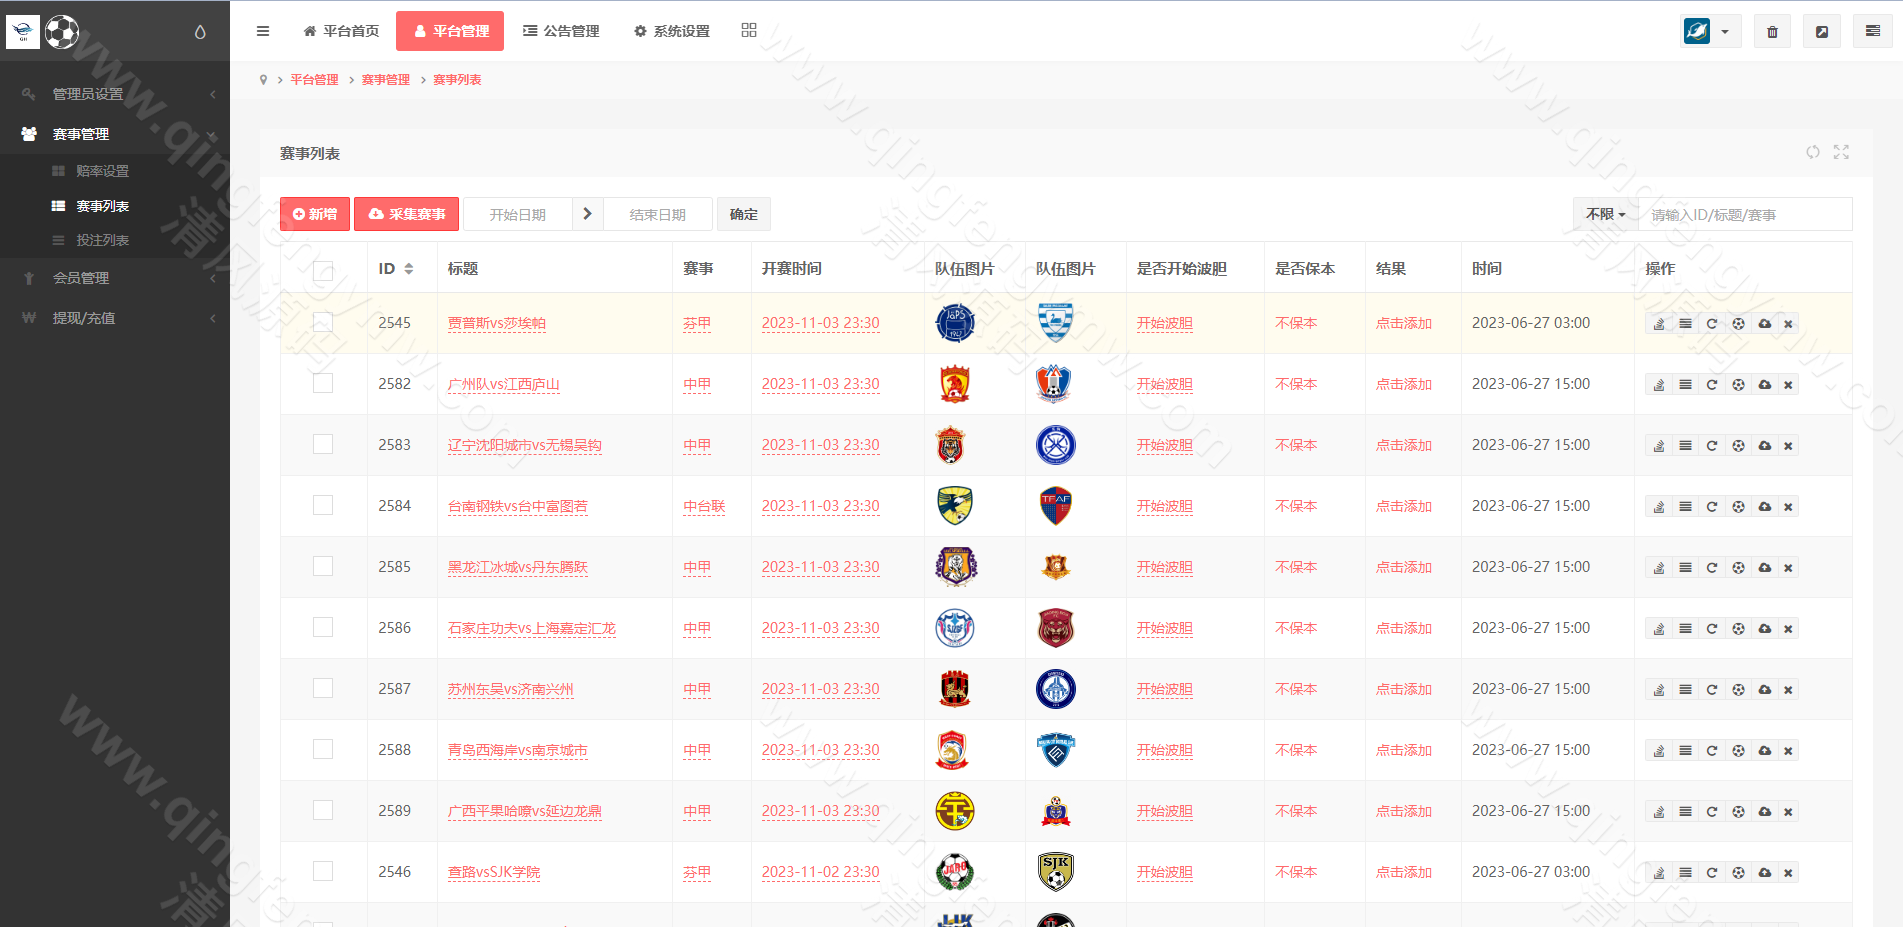Click the trash icon in the top toolbar
The image size is (1903, 927).
tap(1771, 31)
